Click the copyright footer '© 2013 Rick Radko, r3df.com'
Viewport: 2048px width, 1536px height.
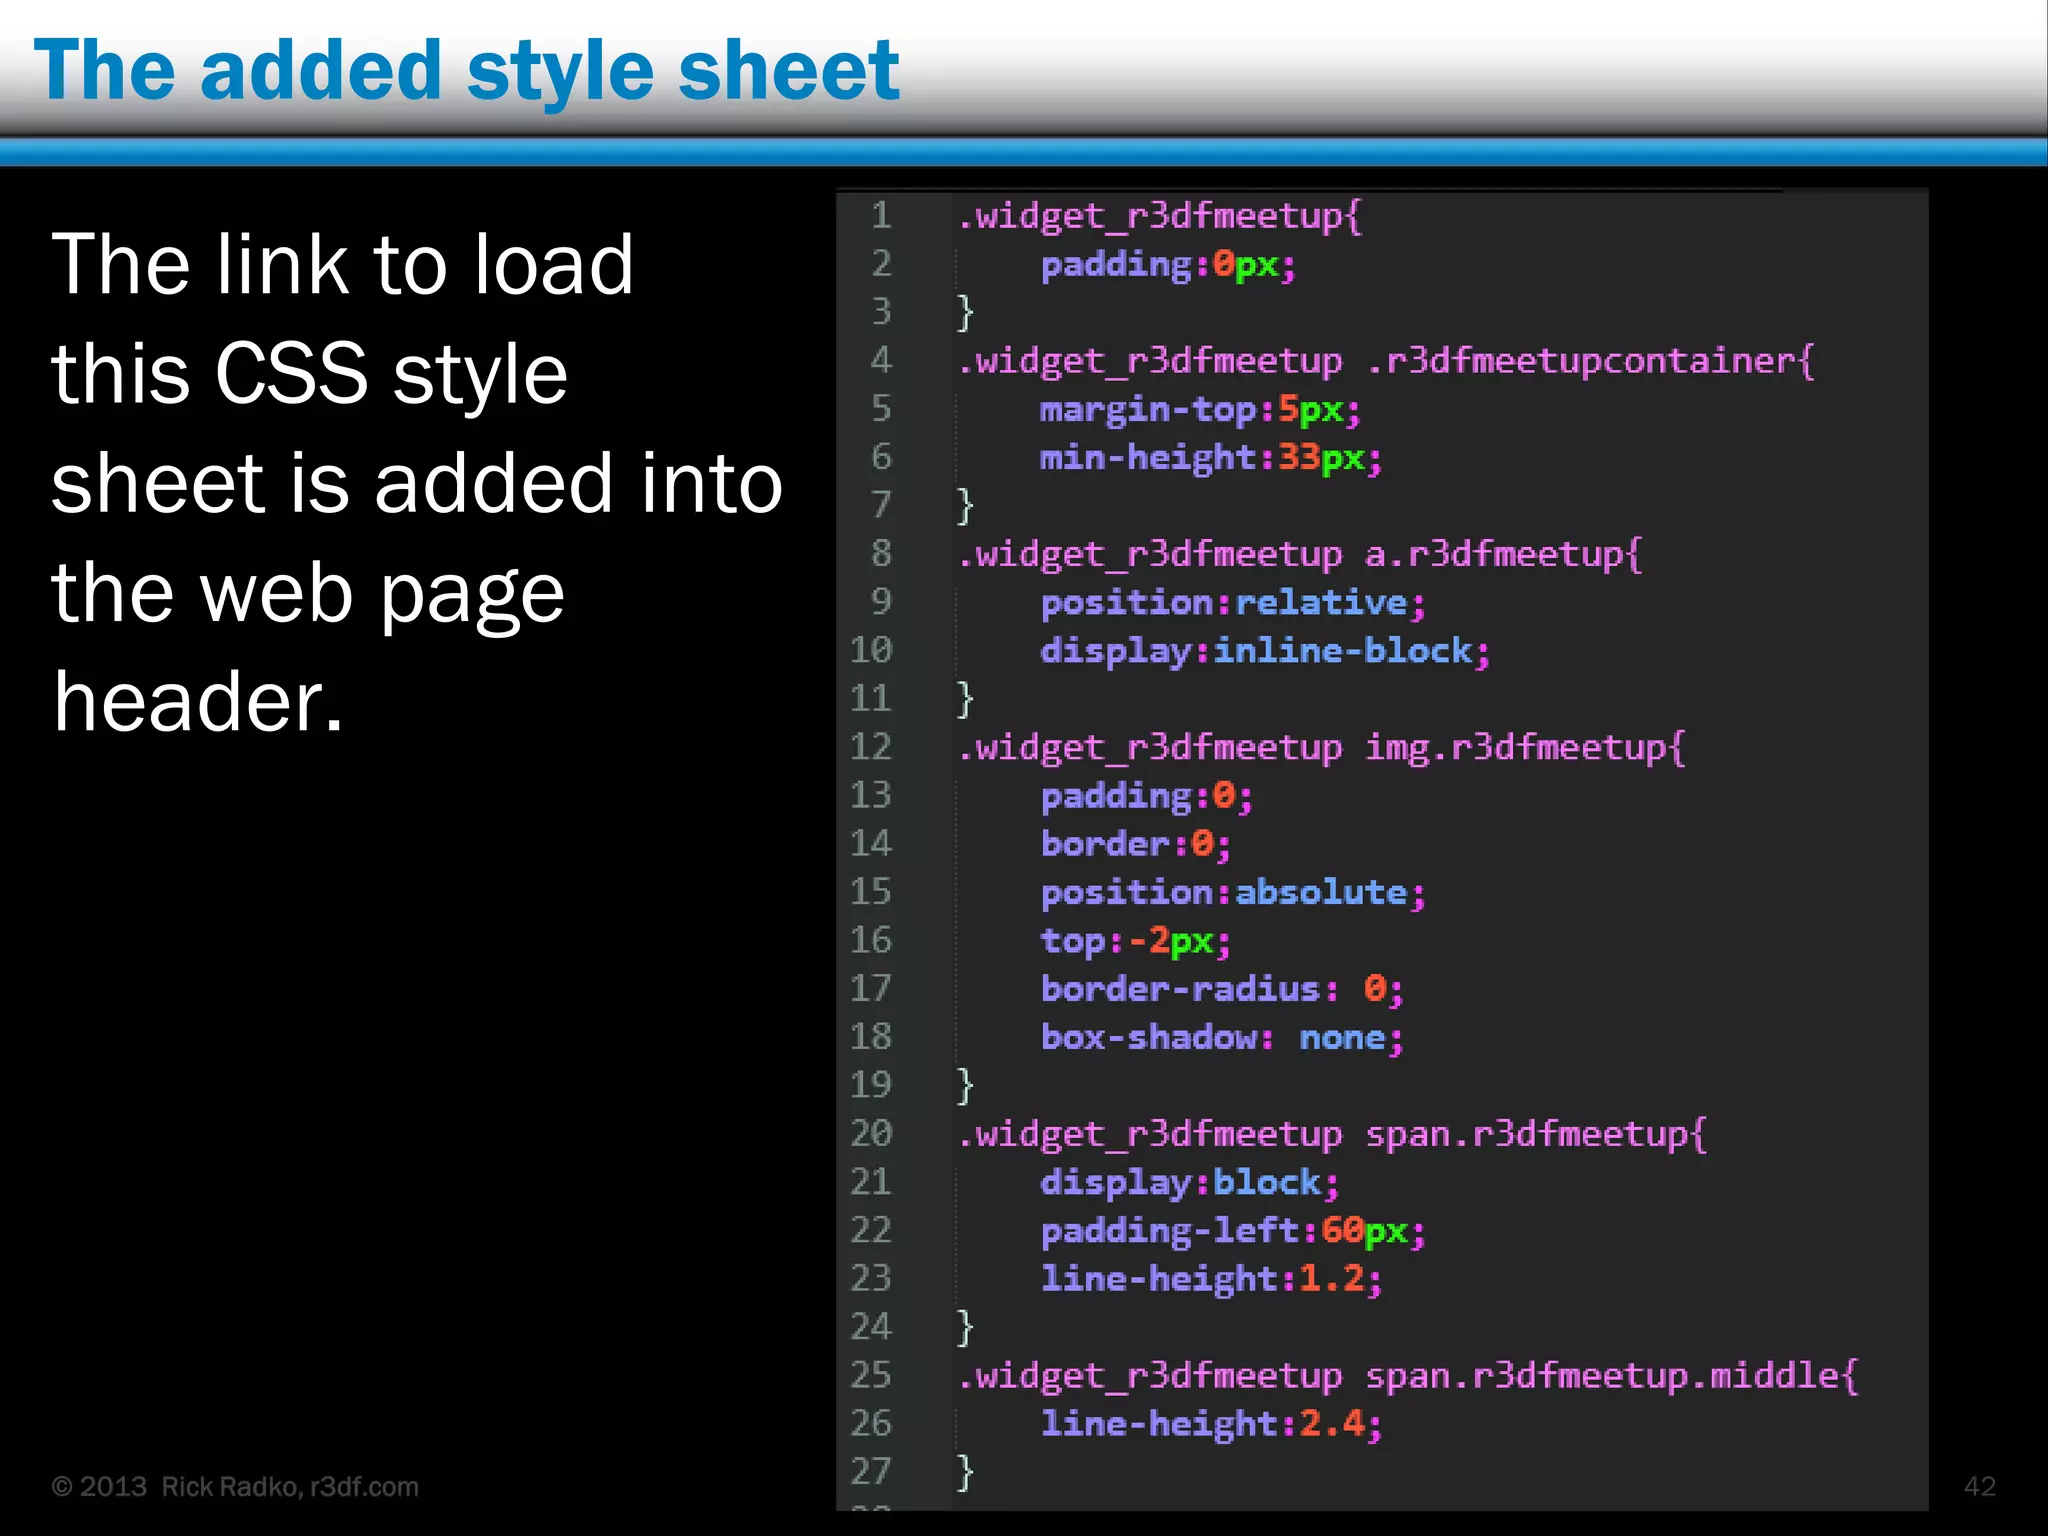[235, 1487]
